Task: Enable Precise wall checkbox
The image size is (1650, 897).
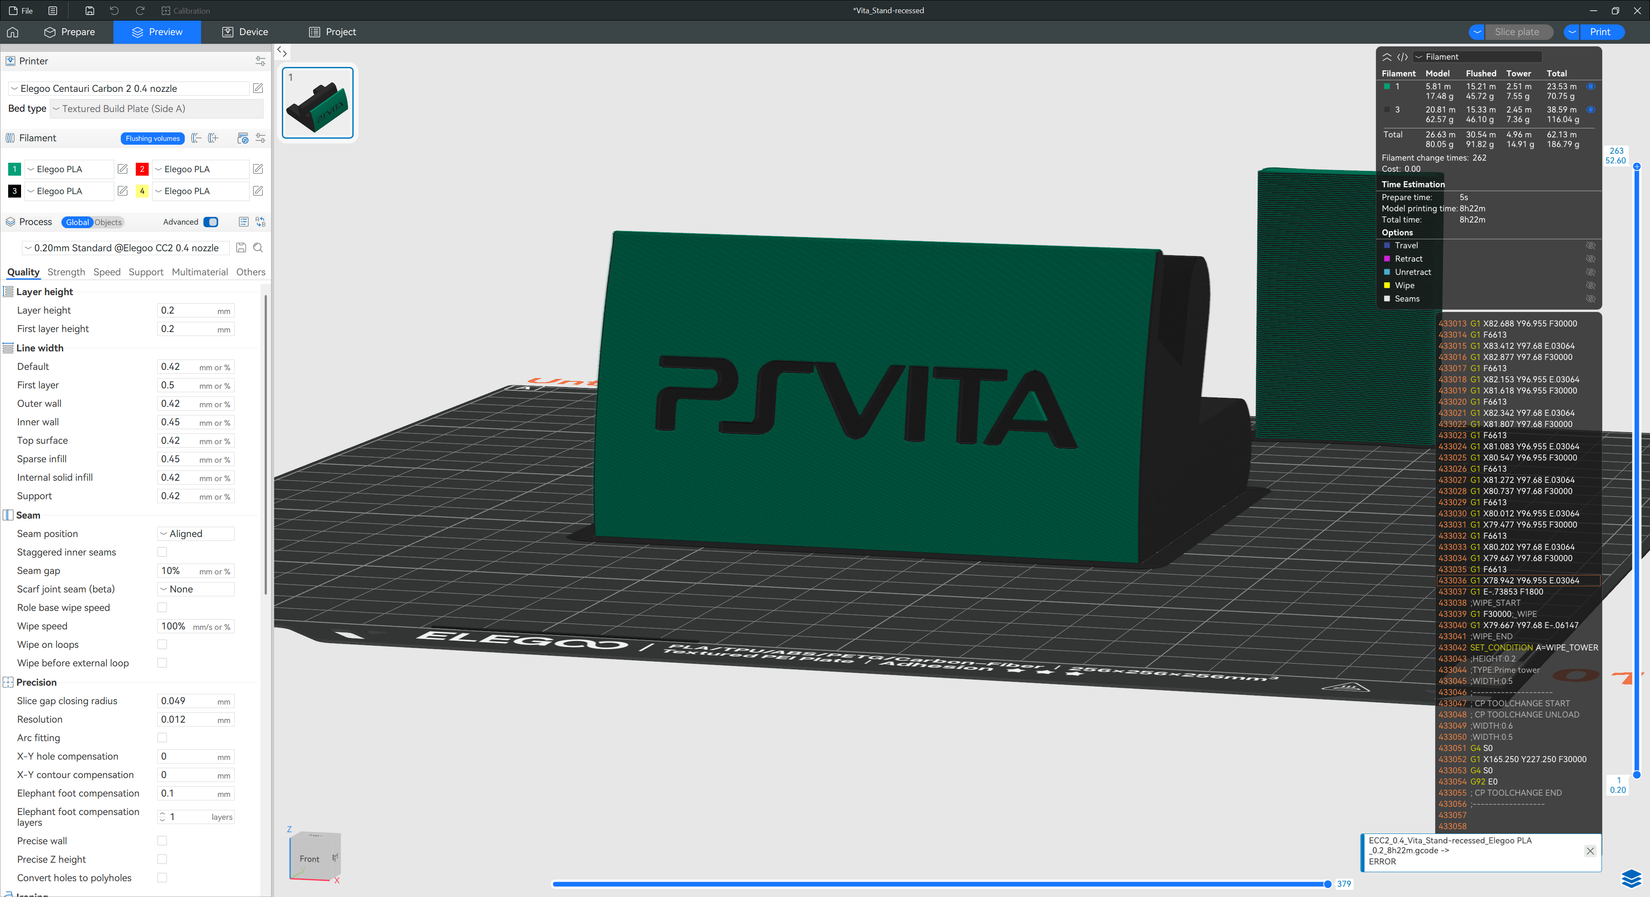Action: 162,841
